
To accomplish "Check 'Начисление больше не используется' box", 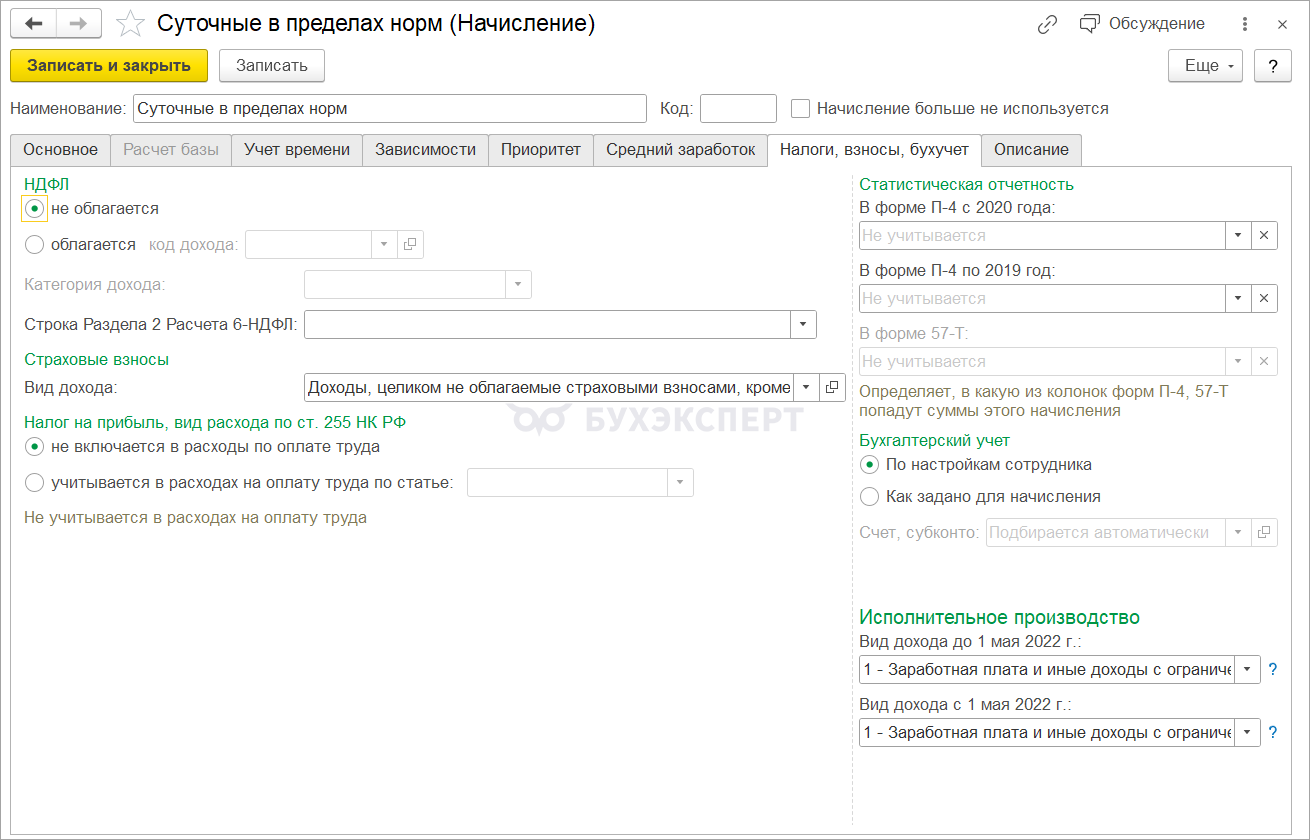I will (800, 108).
